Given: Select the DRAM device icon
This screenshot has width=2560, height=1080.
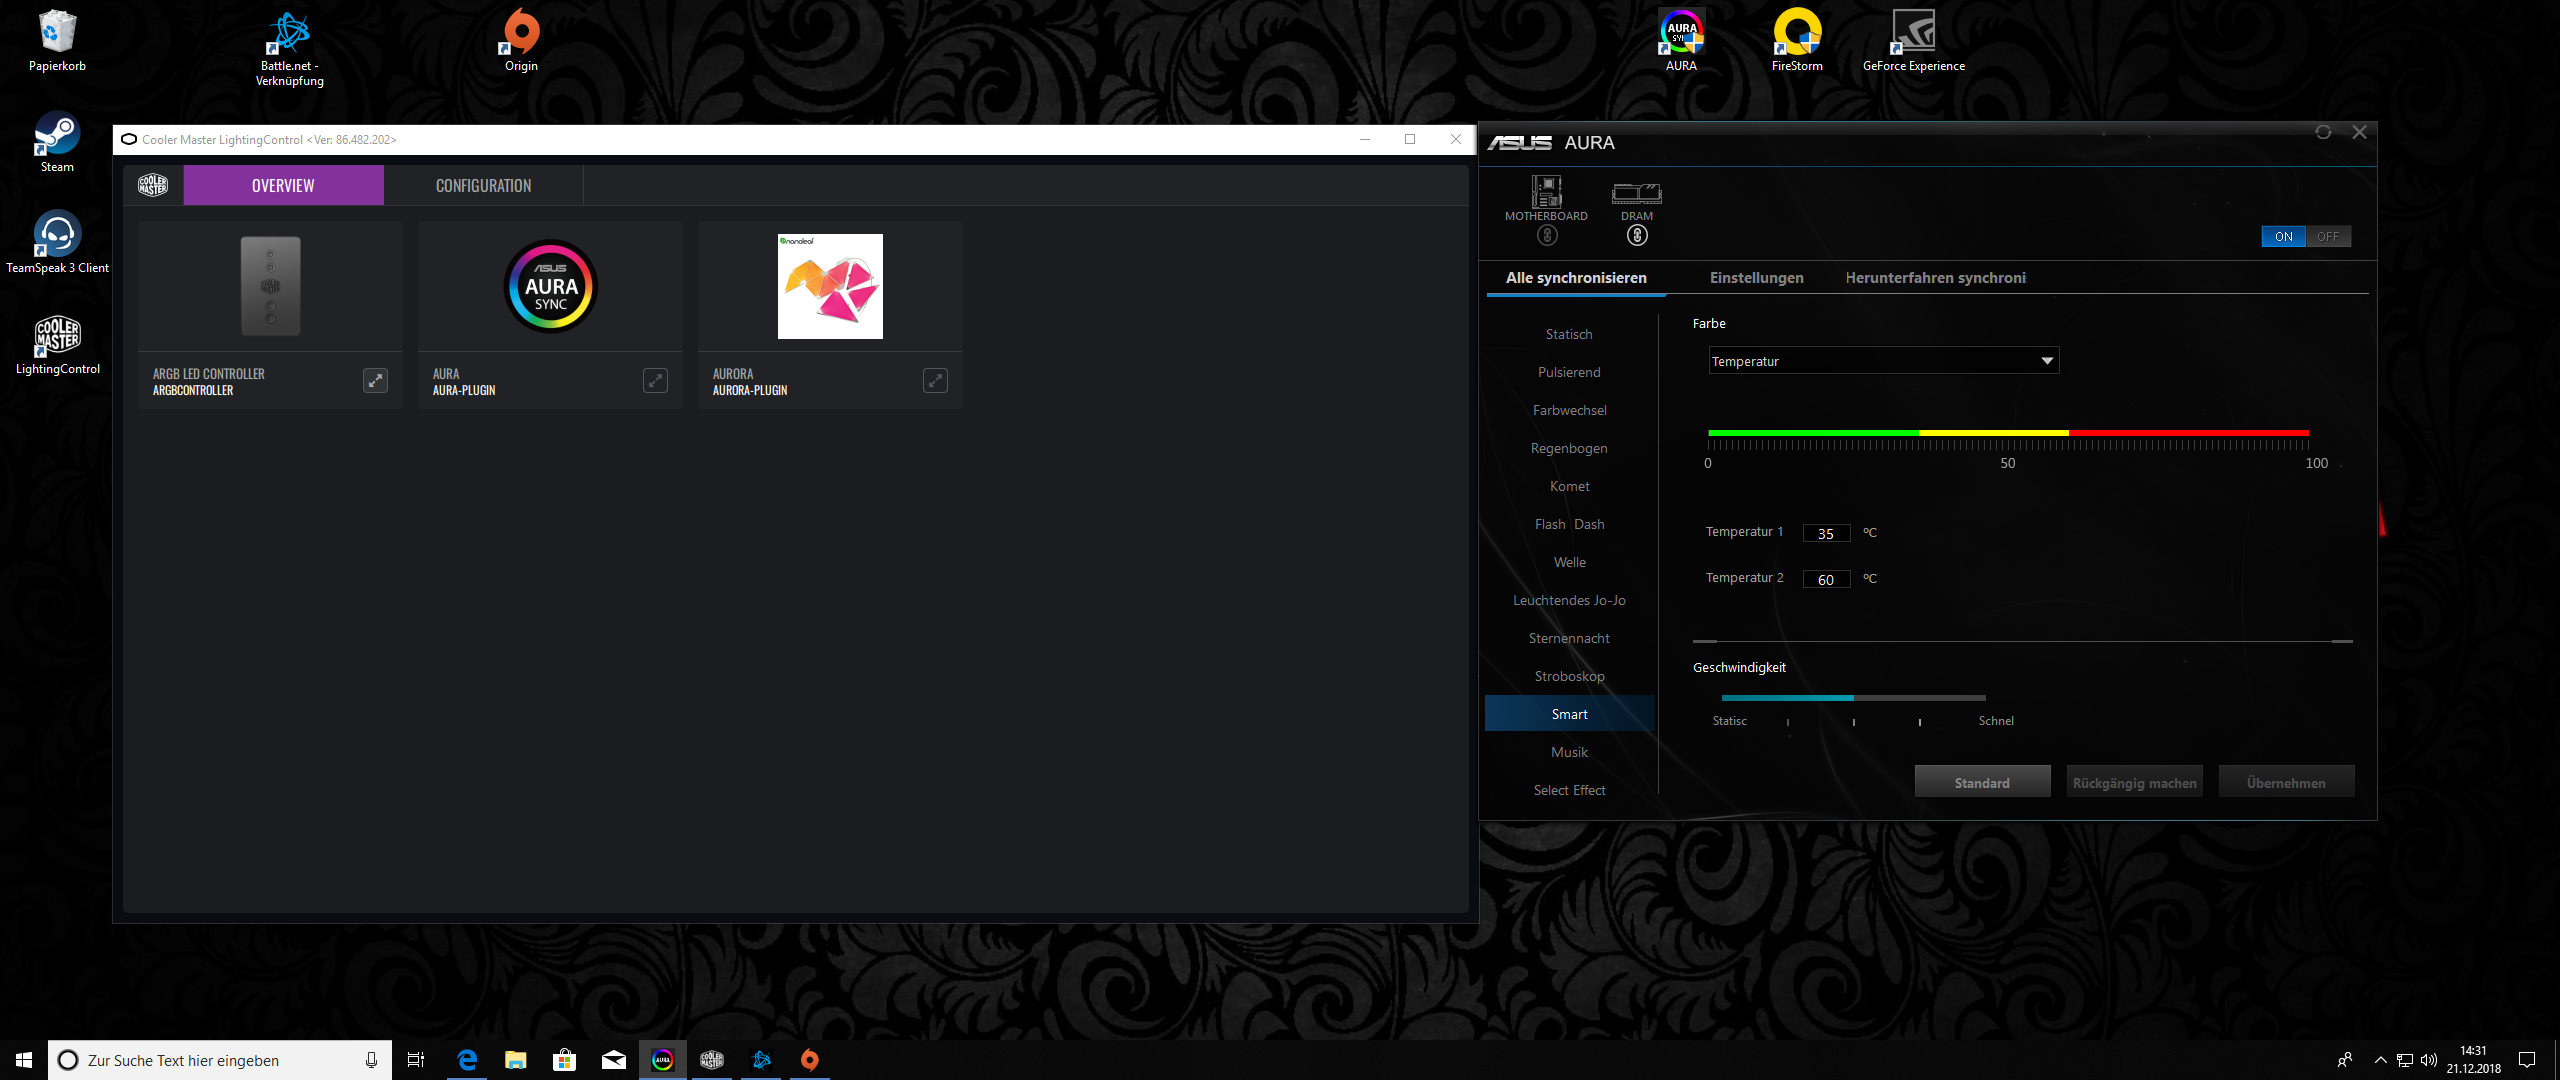Looking at the screenshot, I should (x=1636, y=192).
